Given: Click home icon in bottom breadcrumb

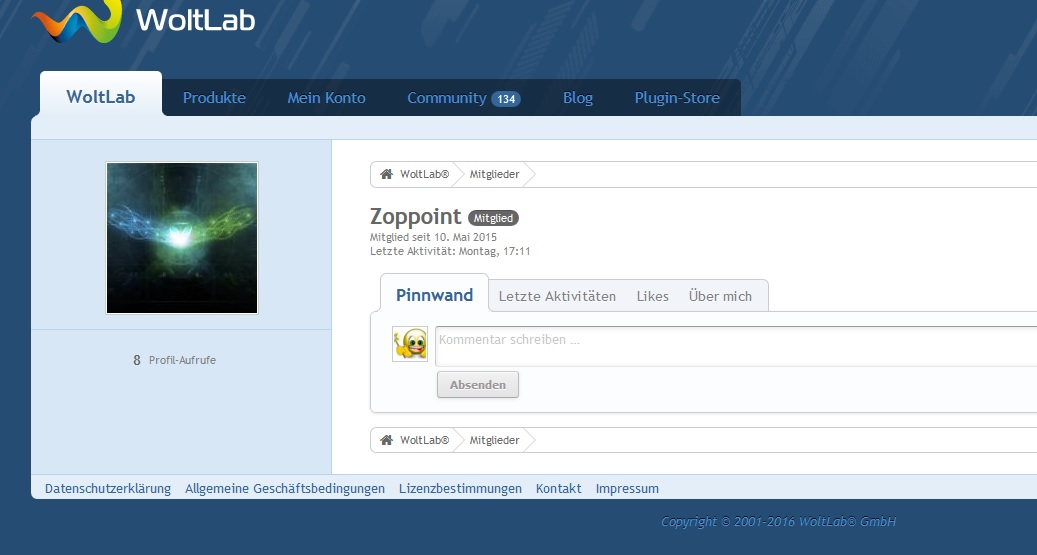Looking at the screenshot, I should (386, 440).
